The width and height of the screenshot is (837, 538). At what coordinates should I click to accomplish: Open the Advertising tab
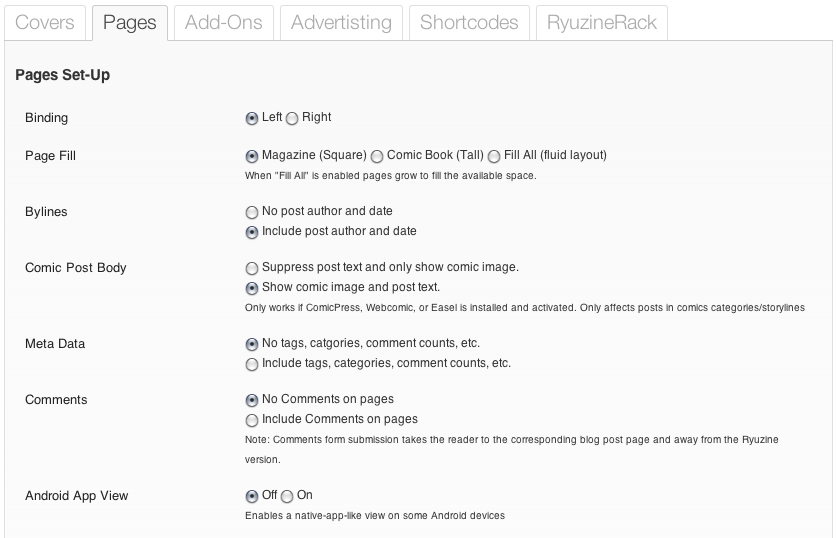[x=341, y=23]
